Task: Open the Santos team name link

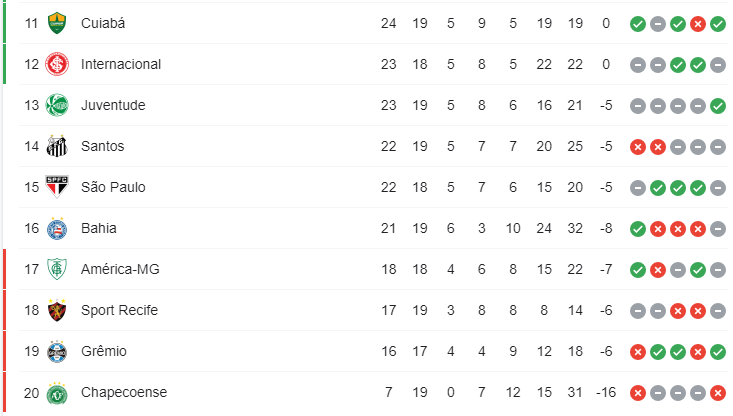Action: click(102, 146)
